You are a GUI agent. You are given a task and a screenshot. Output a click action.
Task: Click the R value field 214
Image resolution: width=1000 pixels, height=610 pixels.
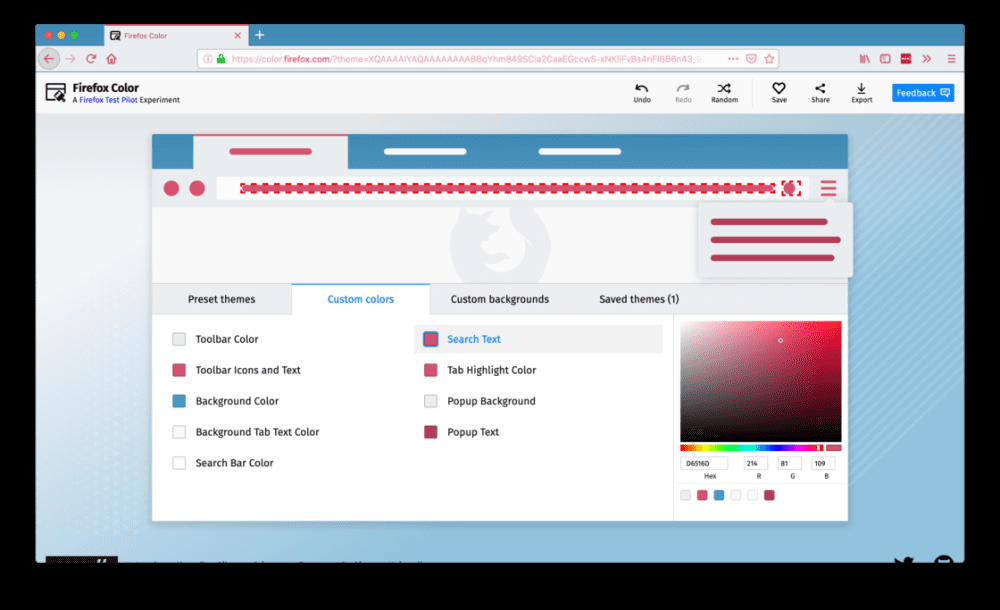pos(755,463)
